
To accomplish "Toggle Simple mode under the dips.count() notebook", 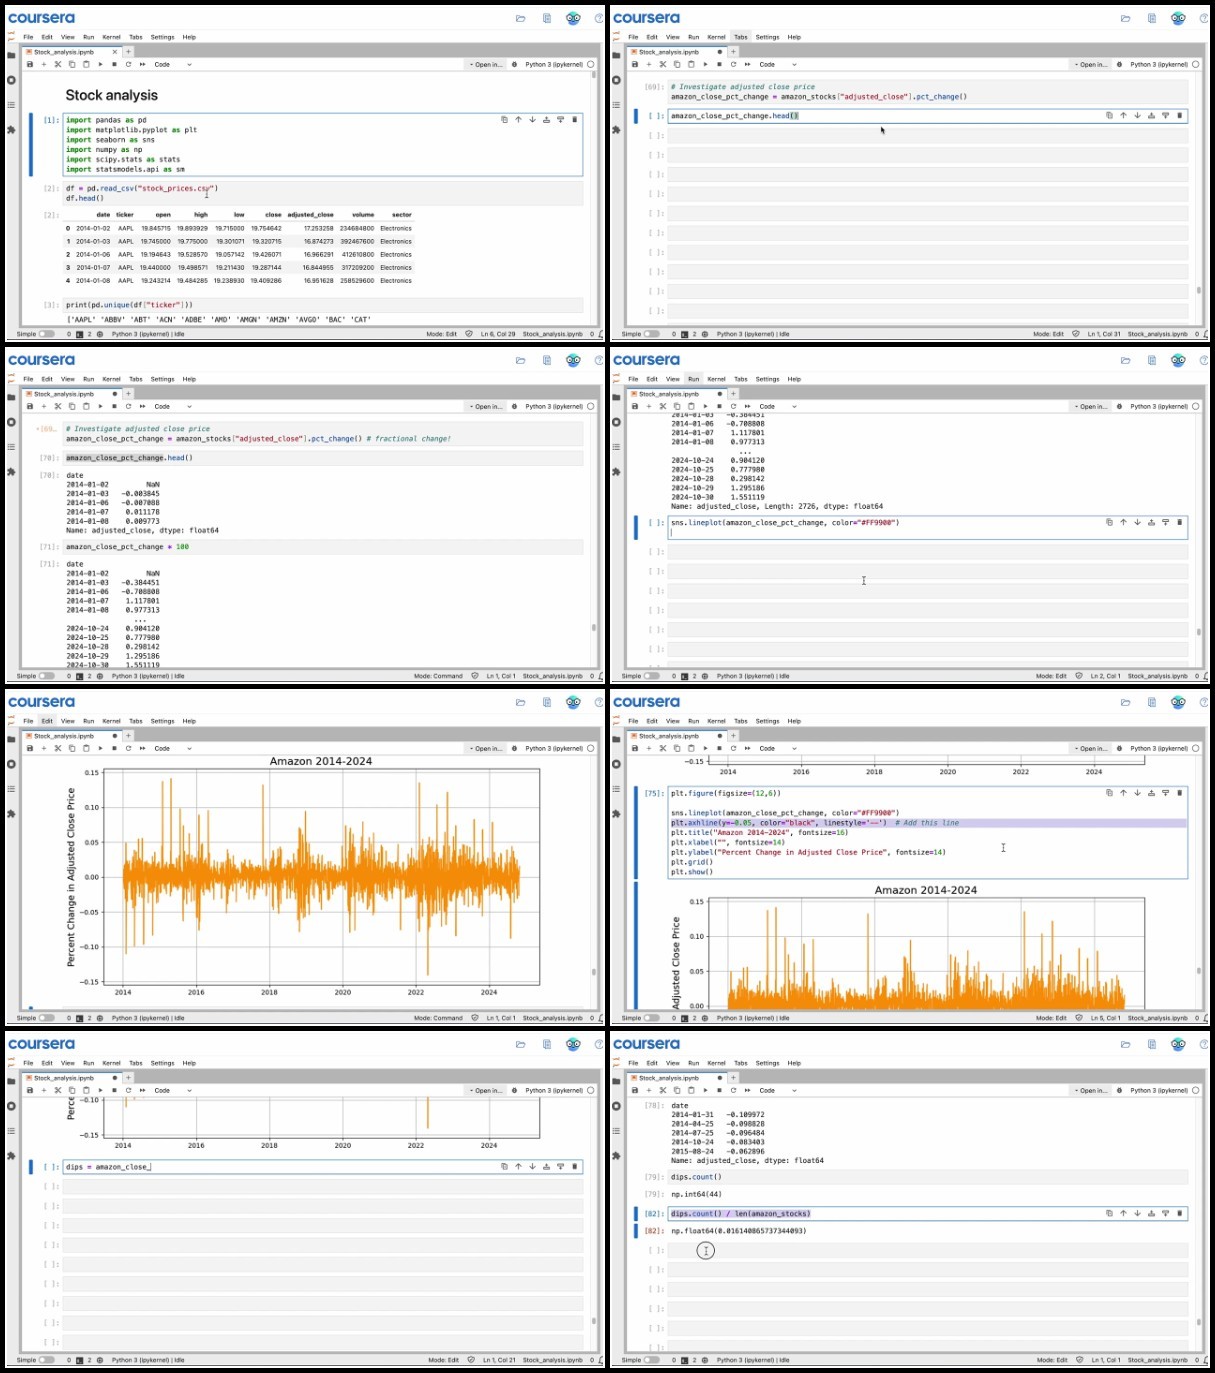I will coord(652,1360).
